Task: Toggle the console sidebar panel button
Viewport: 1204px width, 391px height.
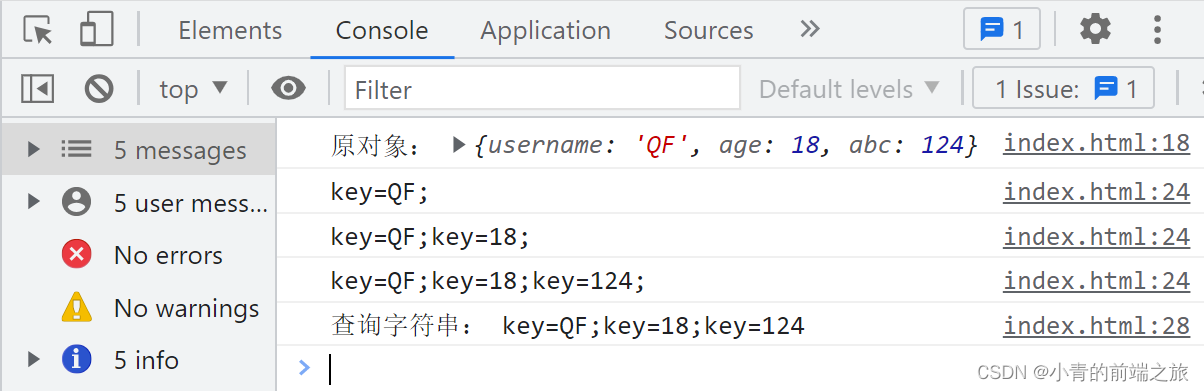Action: (x=38, y=90)
